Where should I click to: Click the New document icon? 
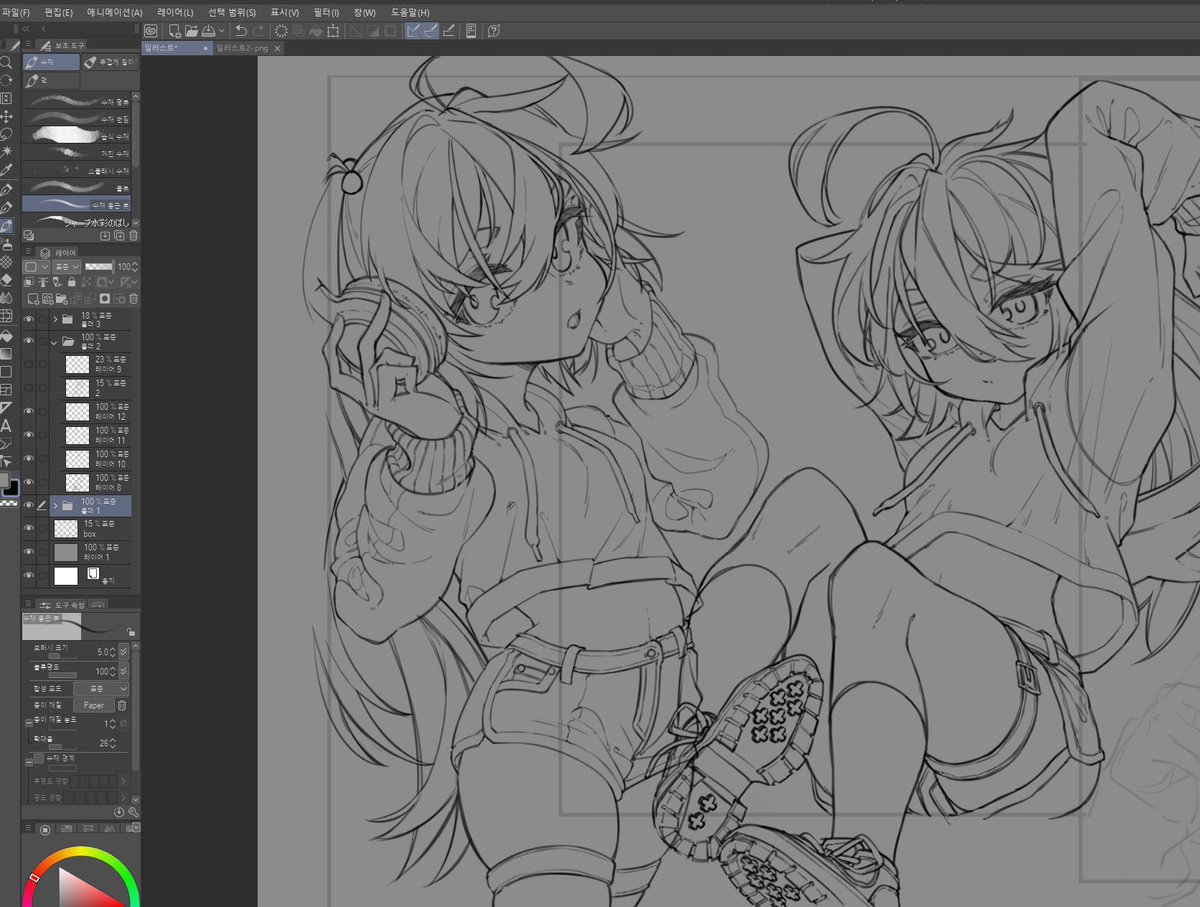pos(174,31)
